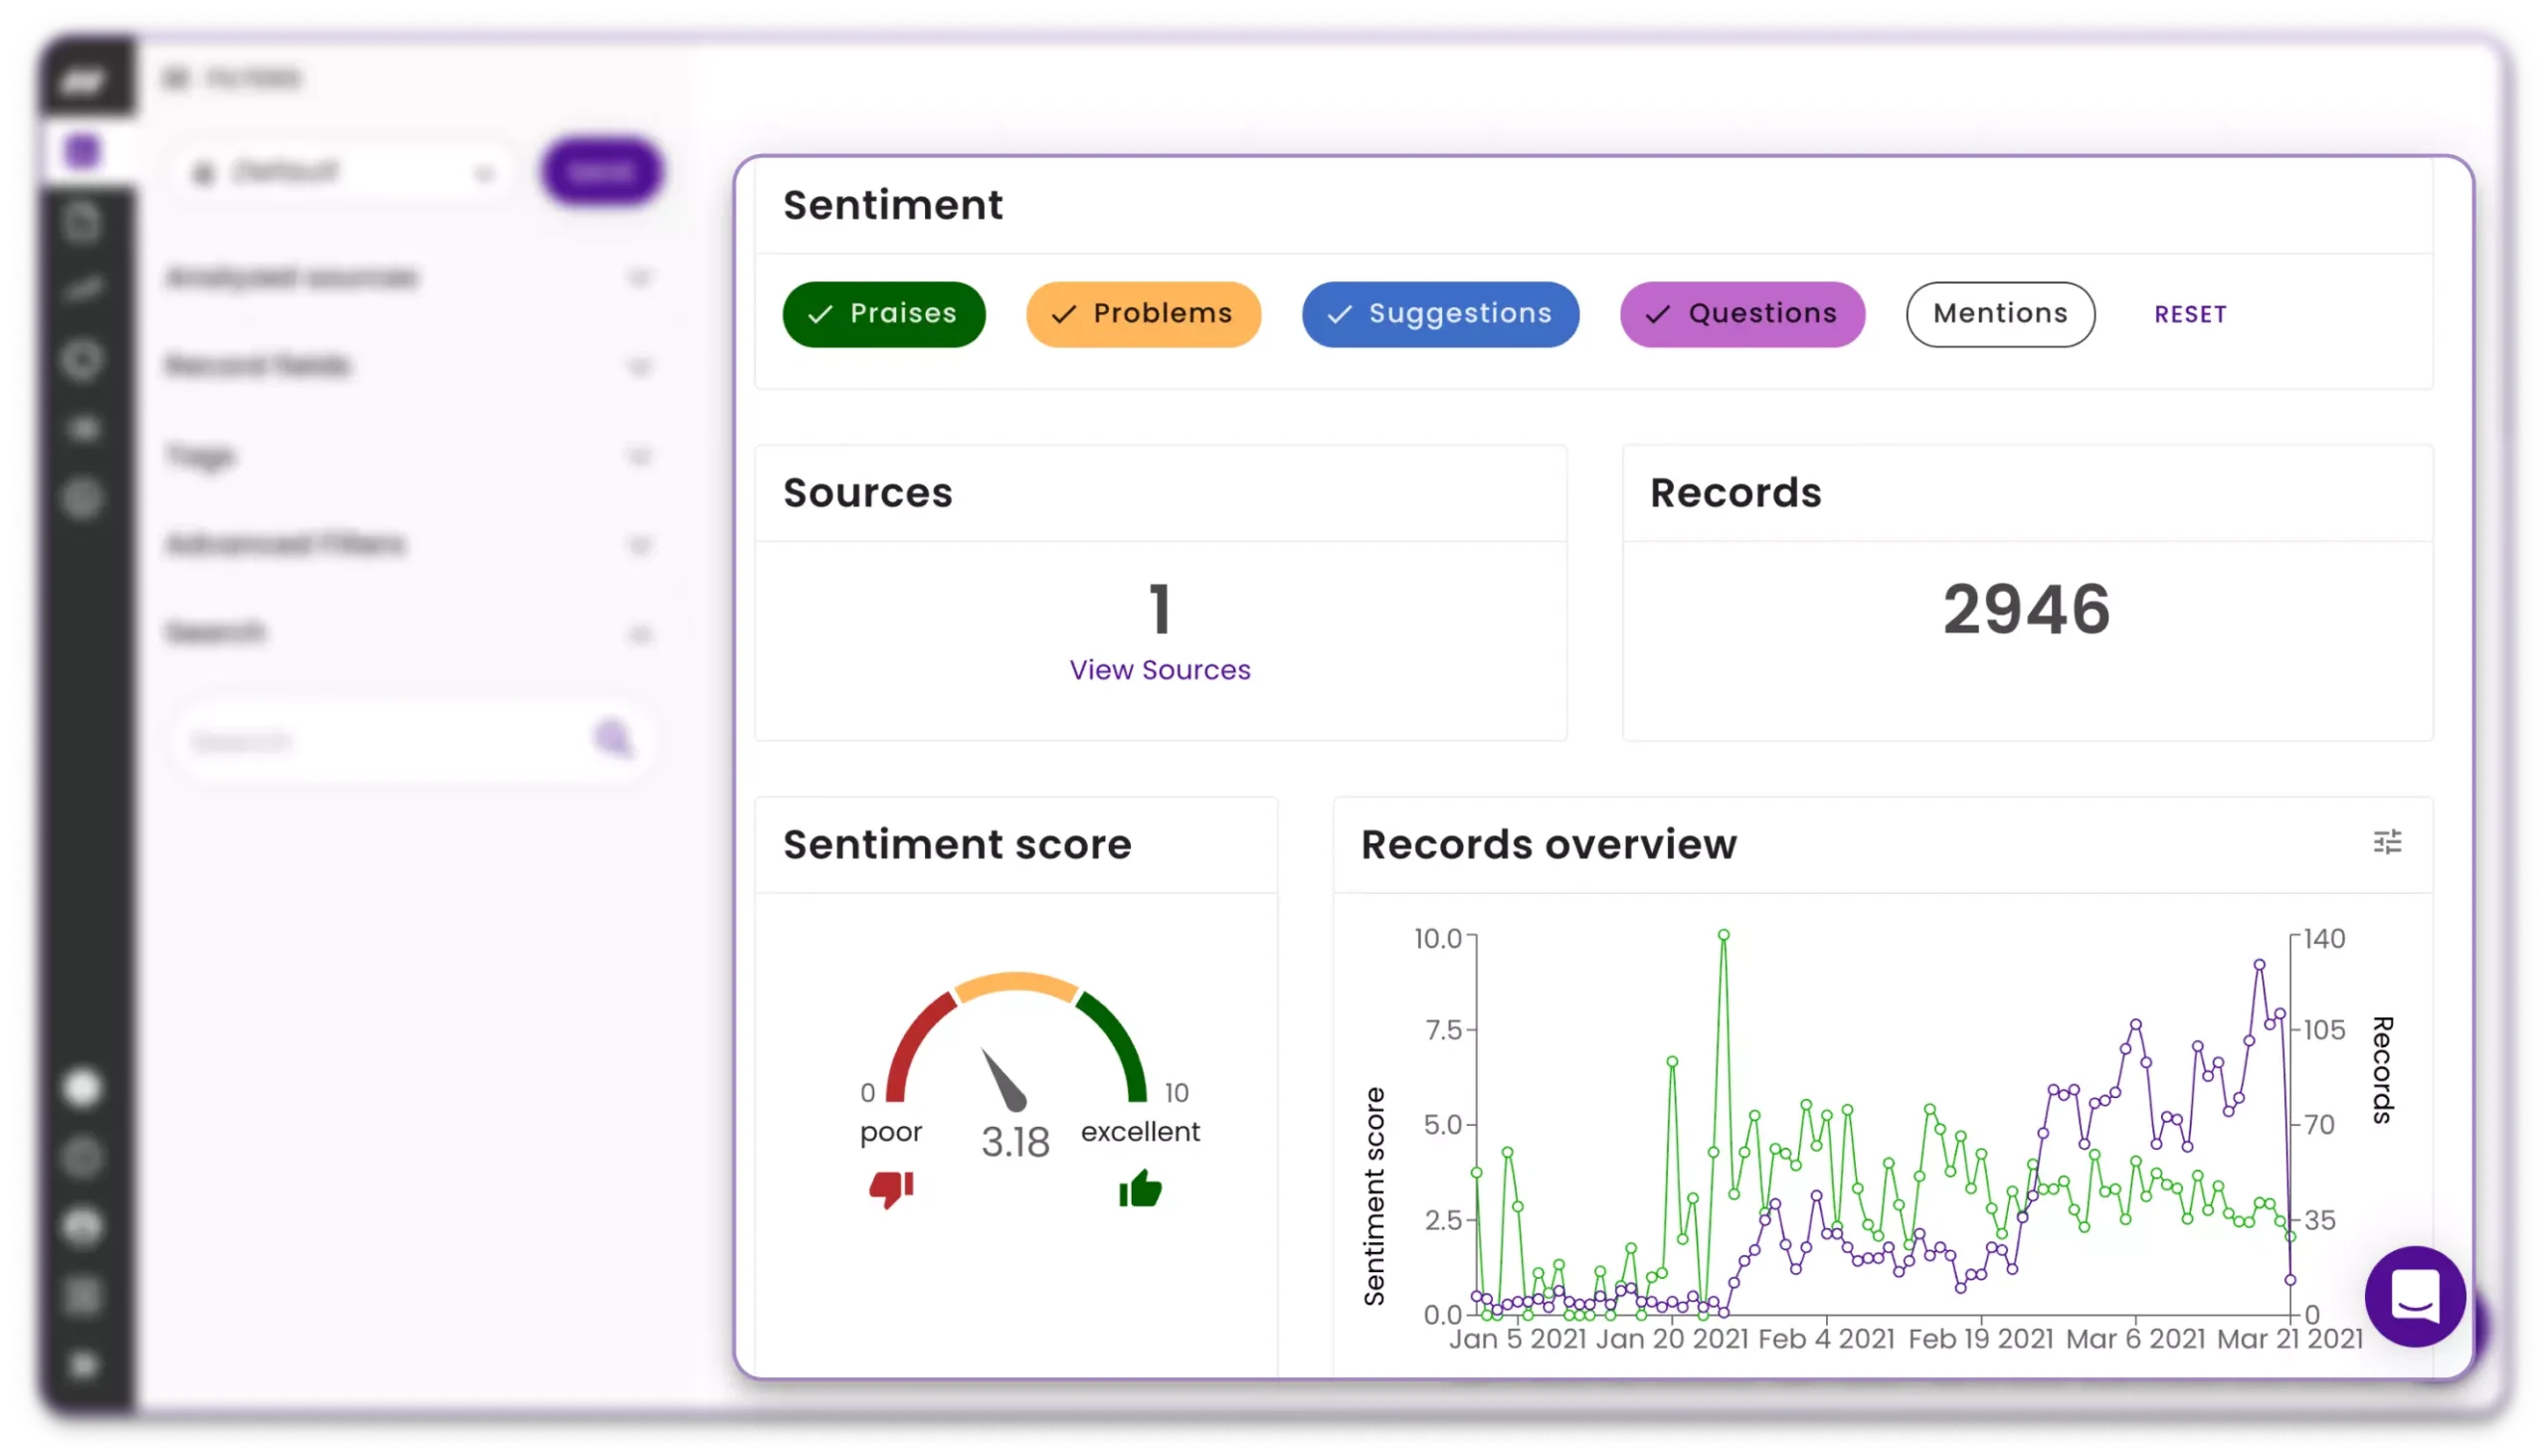Open Records overview chart settings
This screenshot has width=2546, height=1456.
pyautogui.click(x=2390, y=843)
